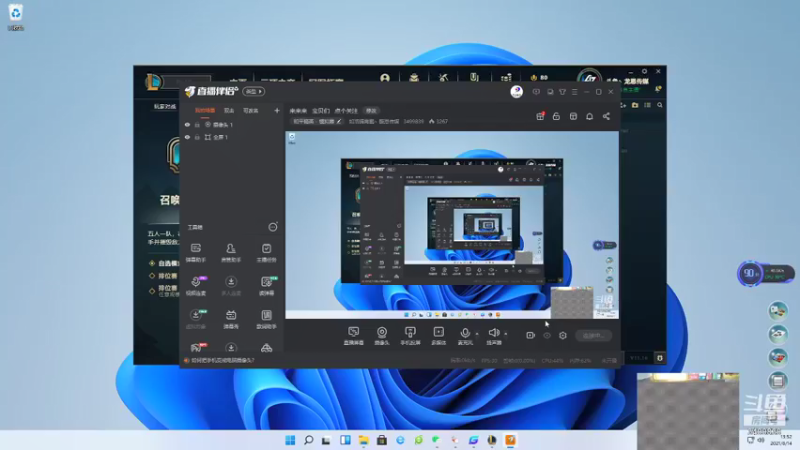Open the 视频连麦 video co-stream tool

pyautogui.click(x=196, y=286)
